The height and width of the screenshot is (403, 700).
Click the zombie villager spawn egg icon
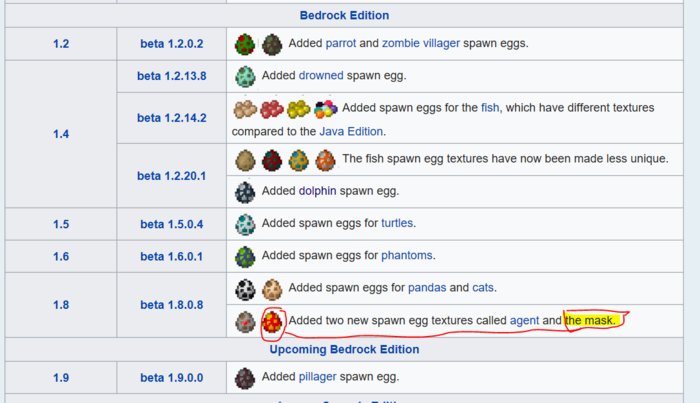pyautogui.click(x=272, y=44)
